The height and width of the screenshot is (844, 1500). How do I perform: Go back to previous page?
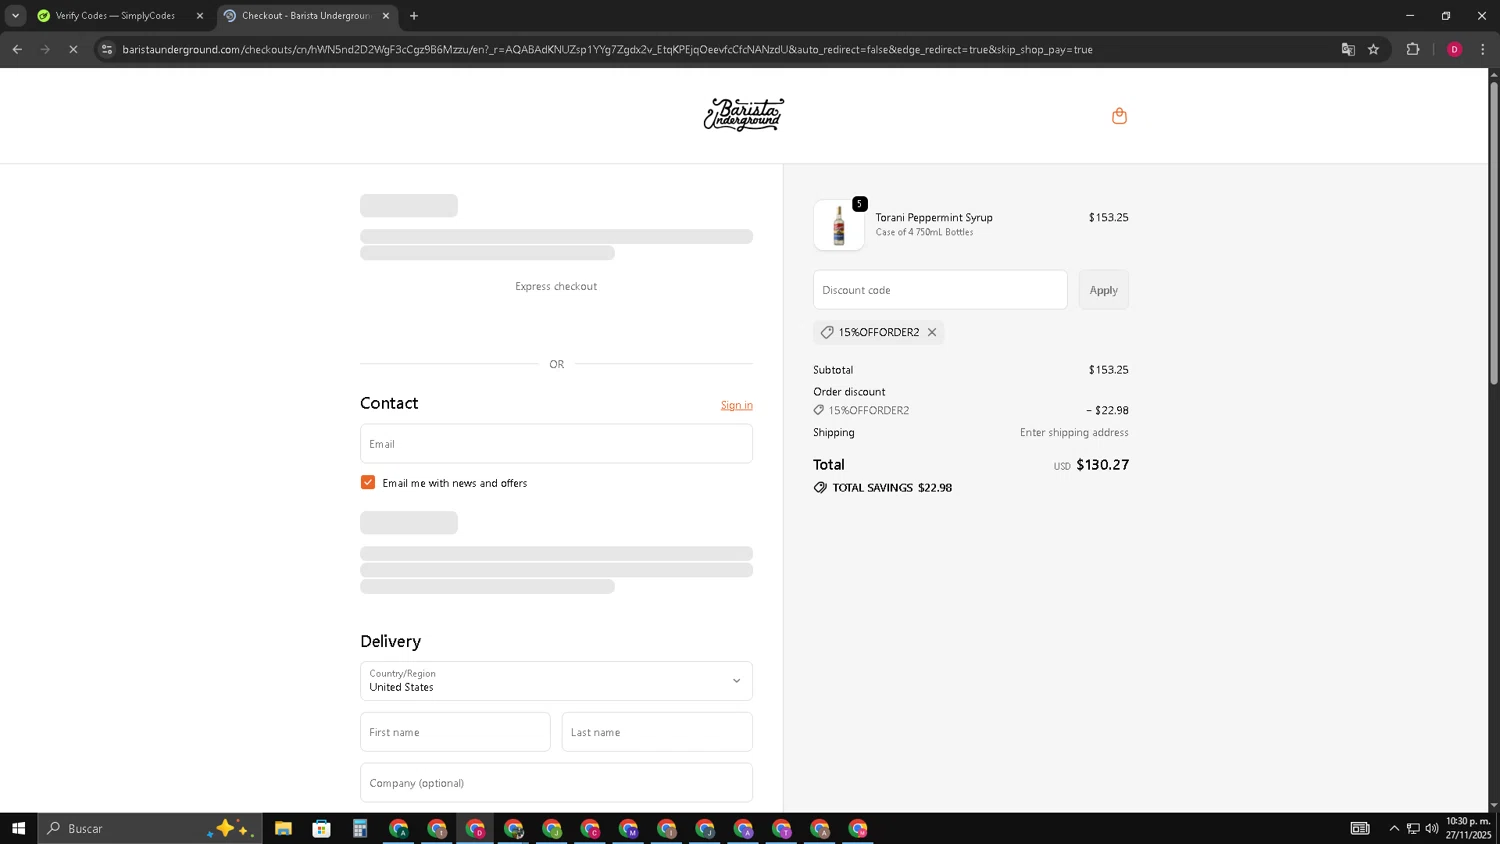pyautogui.click(x=17, y=49)
